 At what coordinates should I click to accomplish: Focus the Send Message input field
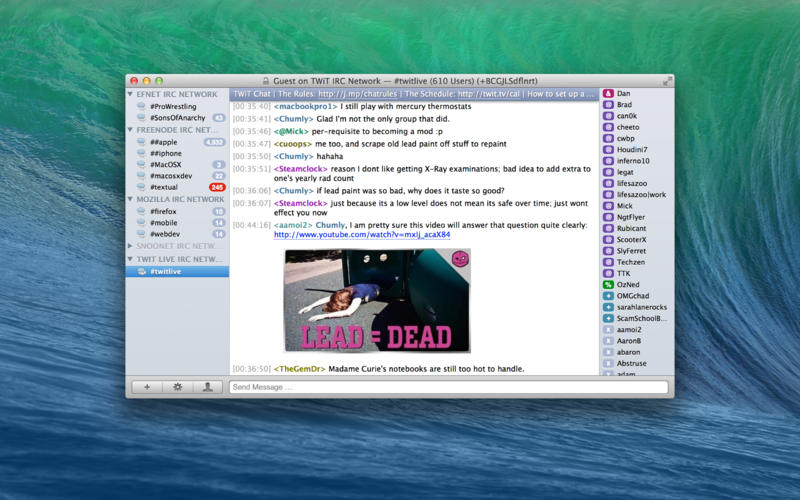[448, 387]
